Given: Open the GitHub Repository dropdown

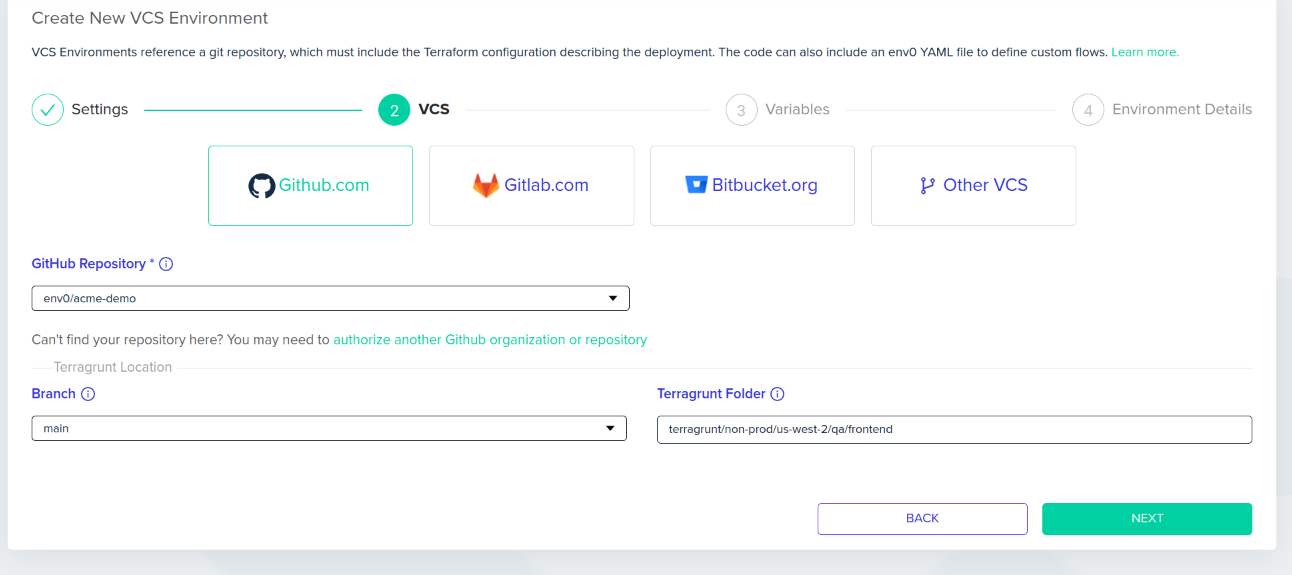Looking at the screenshot, I should 331,298.
